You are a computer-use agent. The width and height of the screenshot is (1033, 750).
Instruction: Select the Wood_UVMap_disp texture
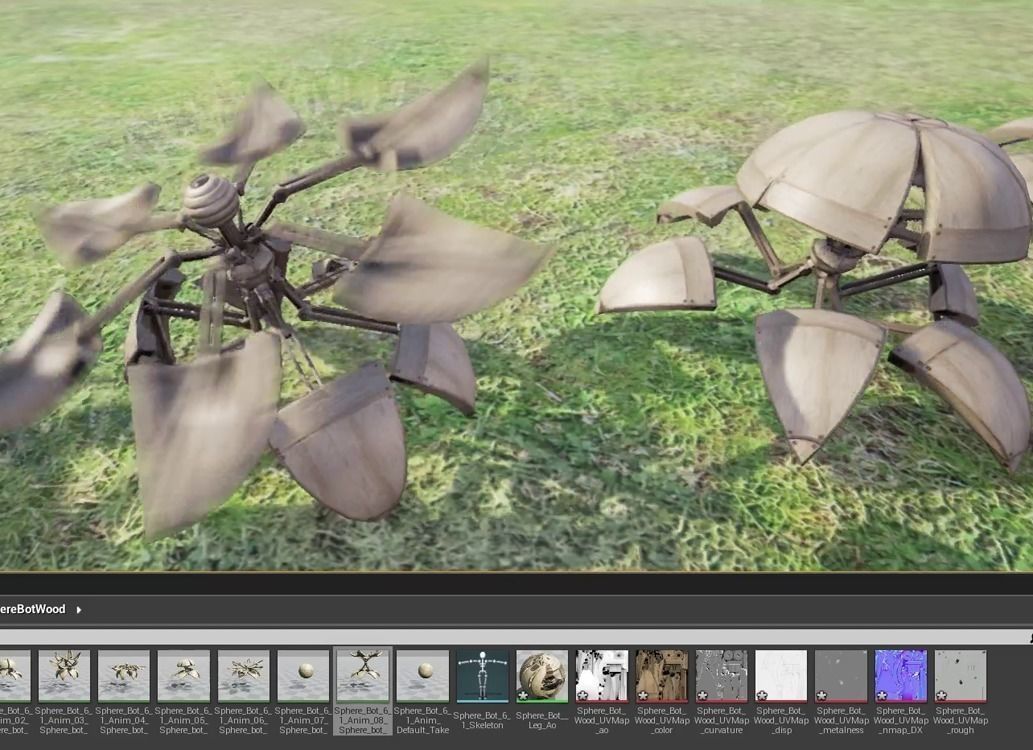click(x=781, y=691)
